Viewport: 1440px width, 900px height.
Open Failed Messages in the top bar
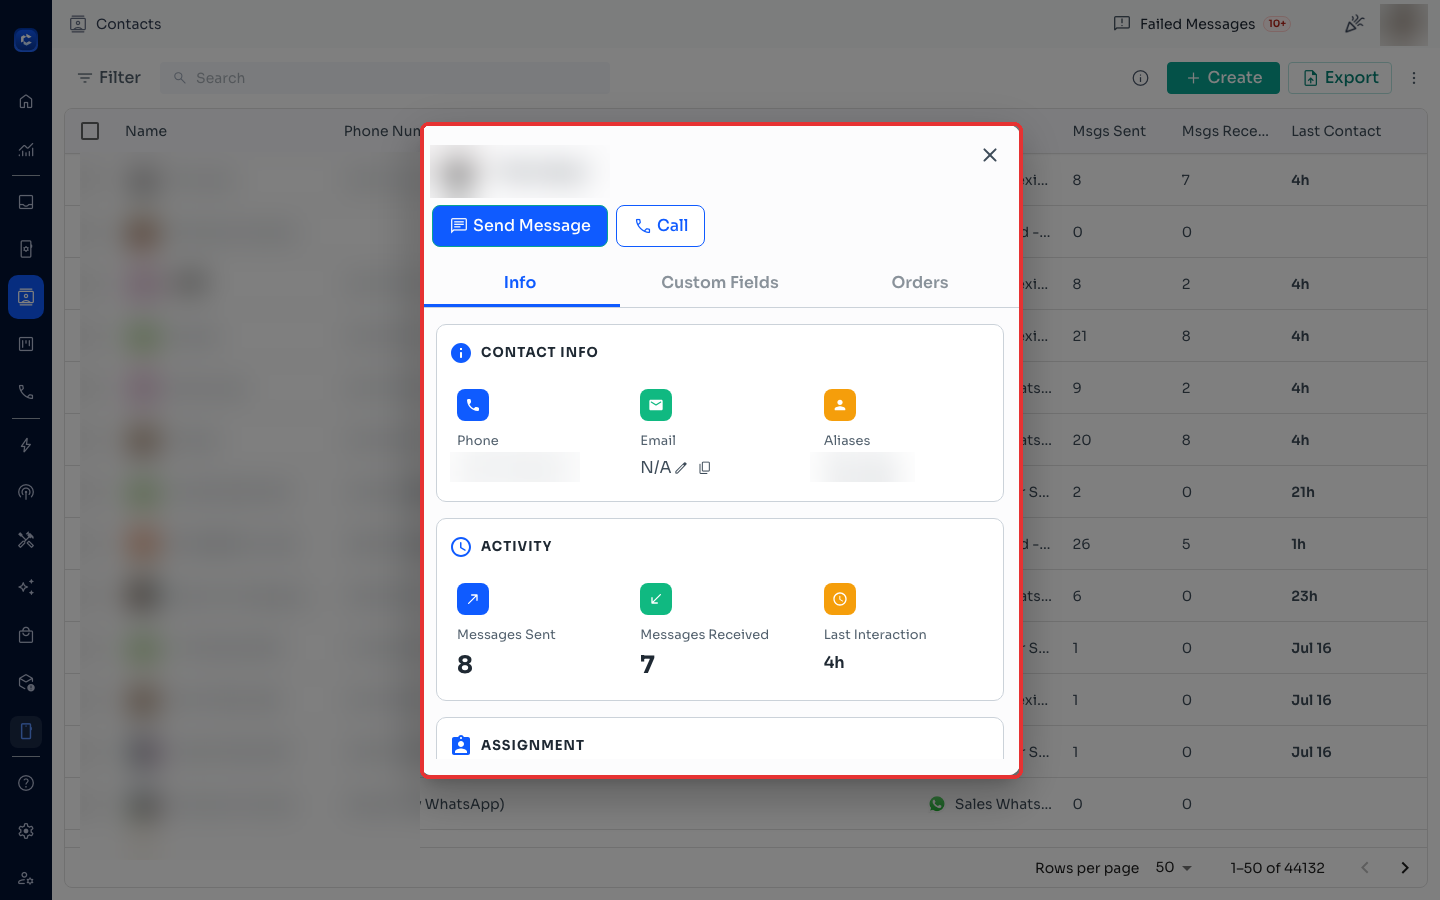pyautogui.click(x=1202, y=24)
